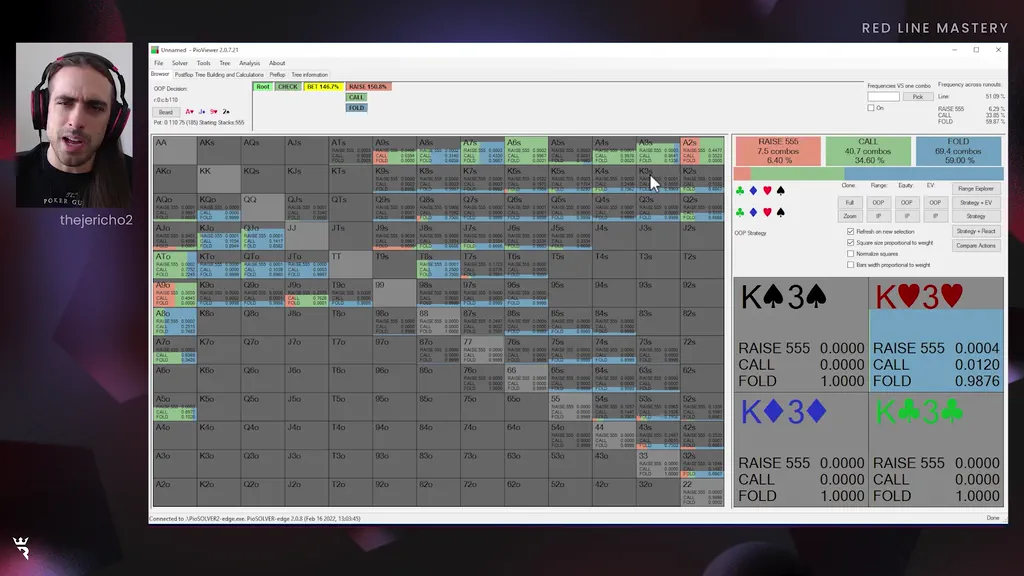This screenshot has height=576, width=1024.
Task: Enable Bars width proportional to weight
Action: (x=850, y=265)
